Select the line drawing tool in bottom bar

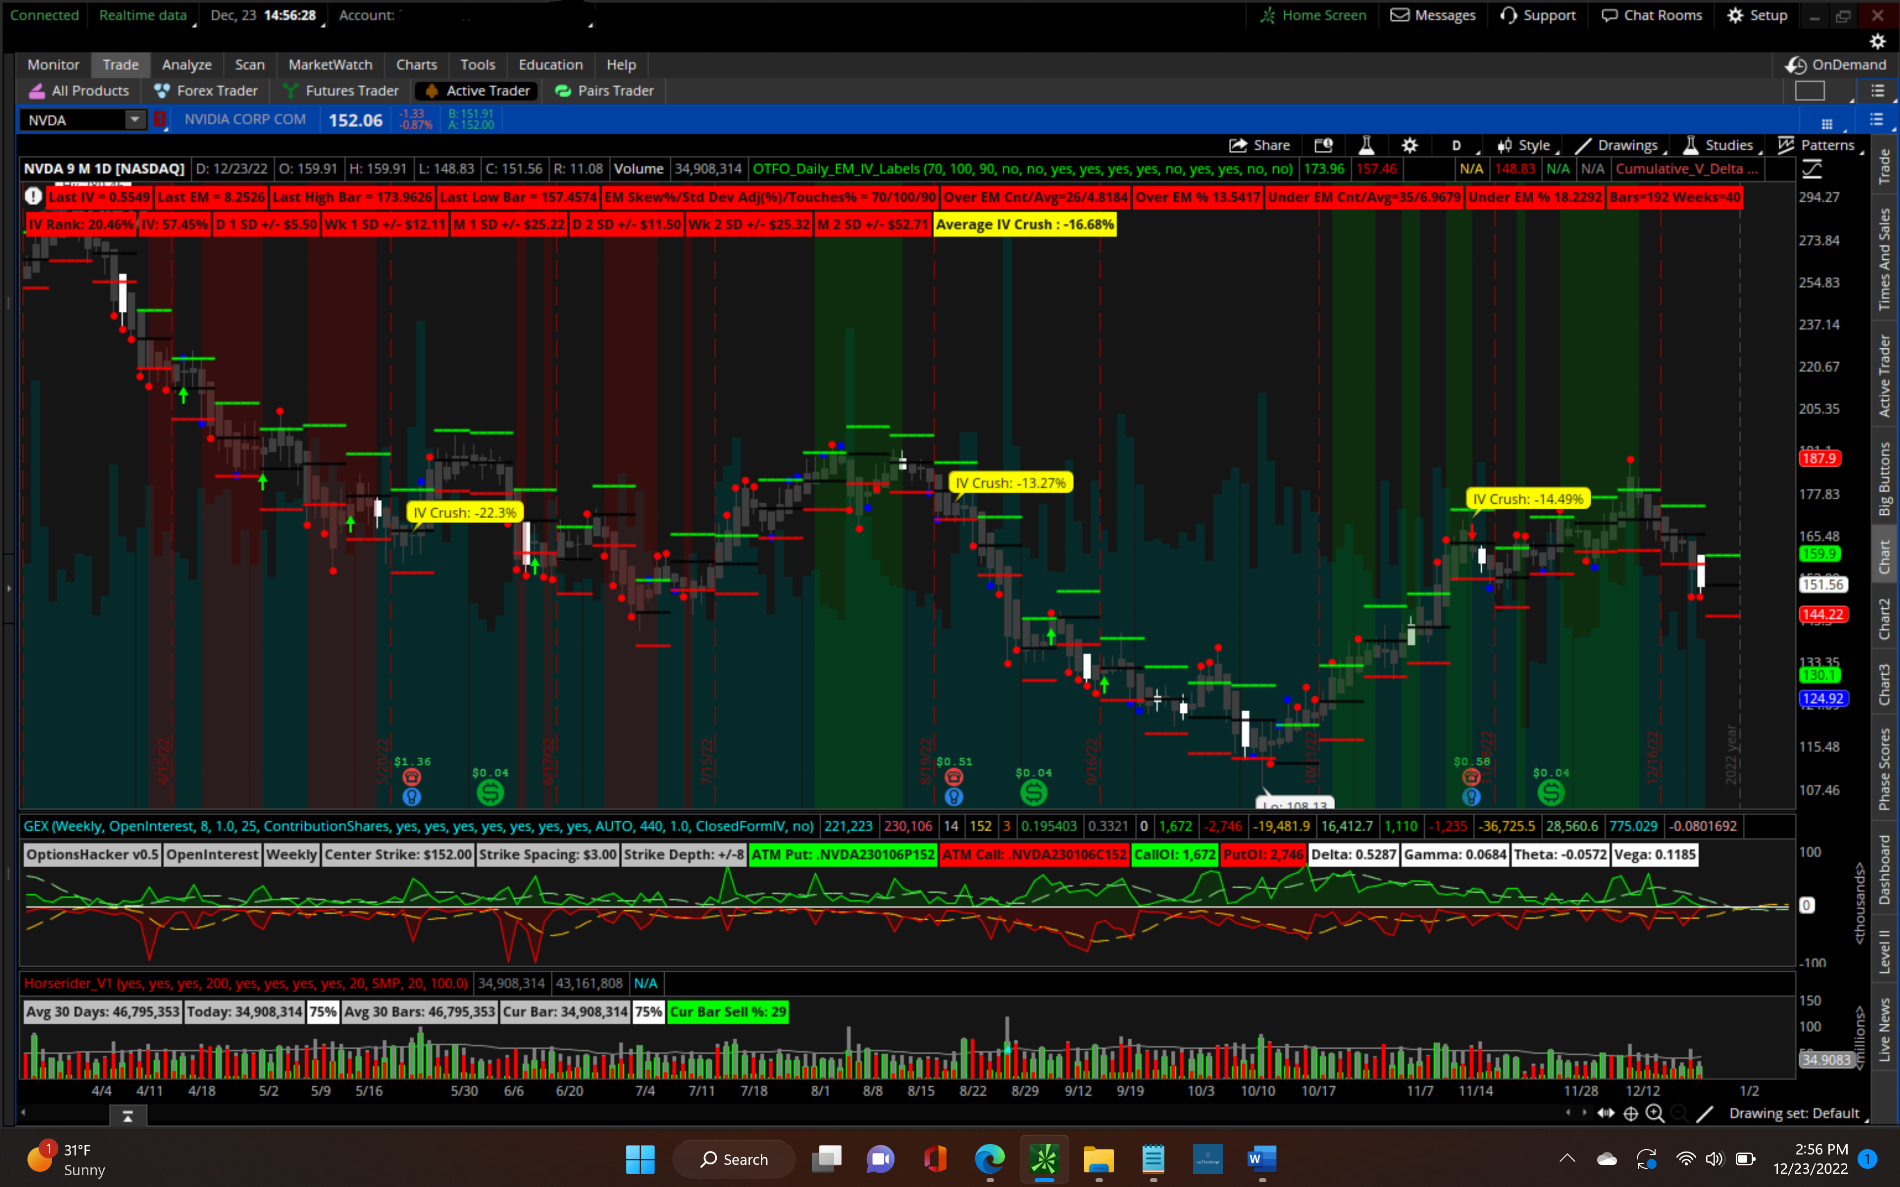(x=1705, y=1113)
